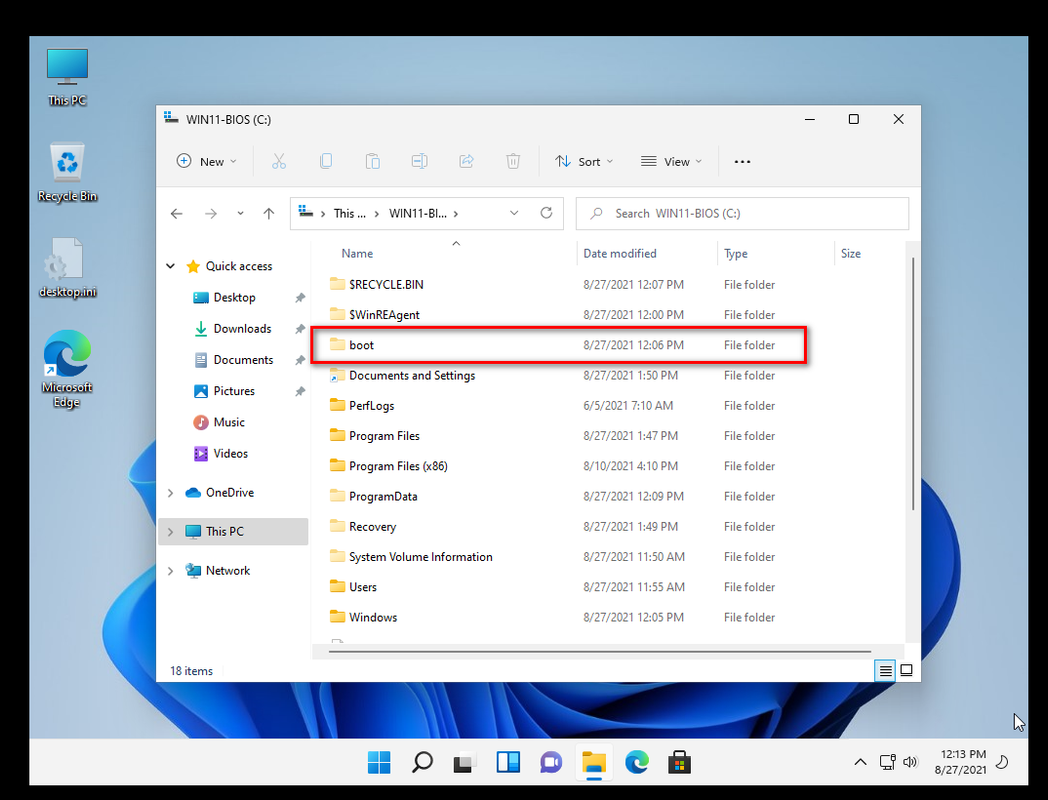Click the Copy icon in toolbar
This screenshot has height=800, width=1048.
(325, 161)
